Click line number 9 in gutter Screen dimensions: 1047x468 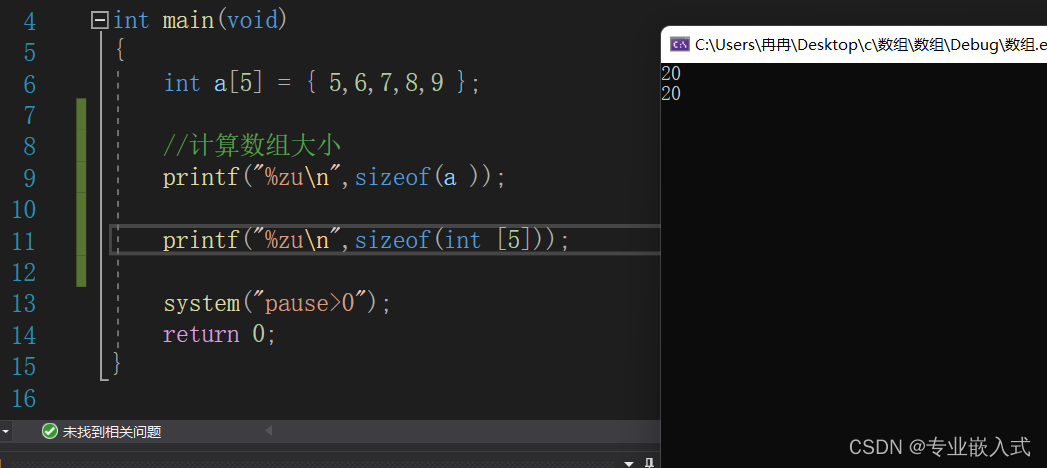click(29, 178)
